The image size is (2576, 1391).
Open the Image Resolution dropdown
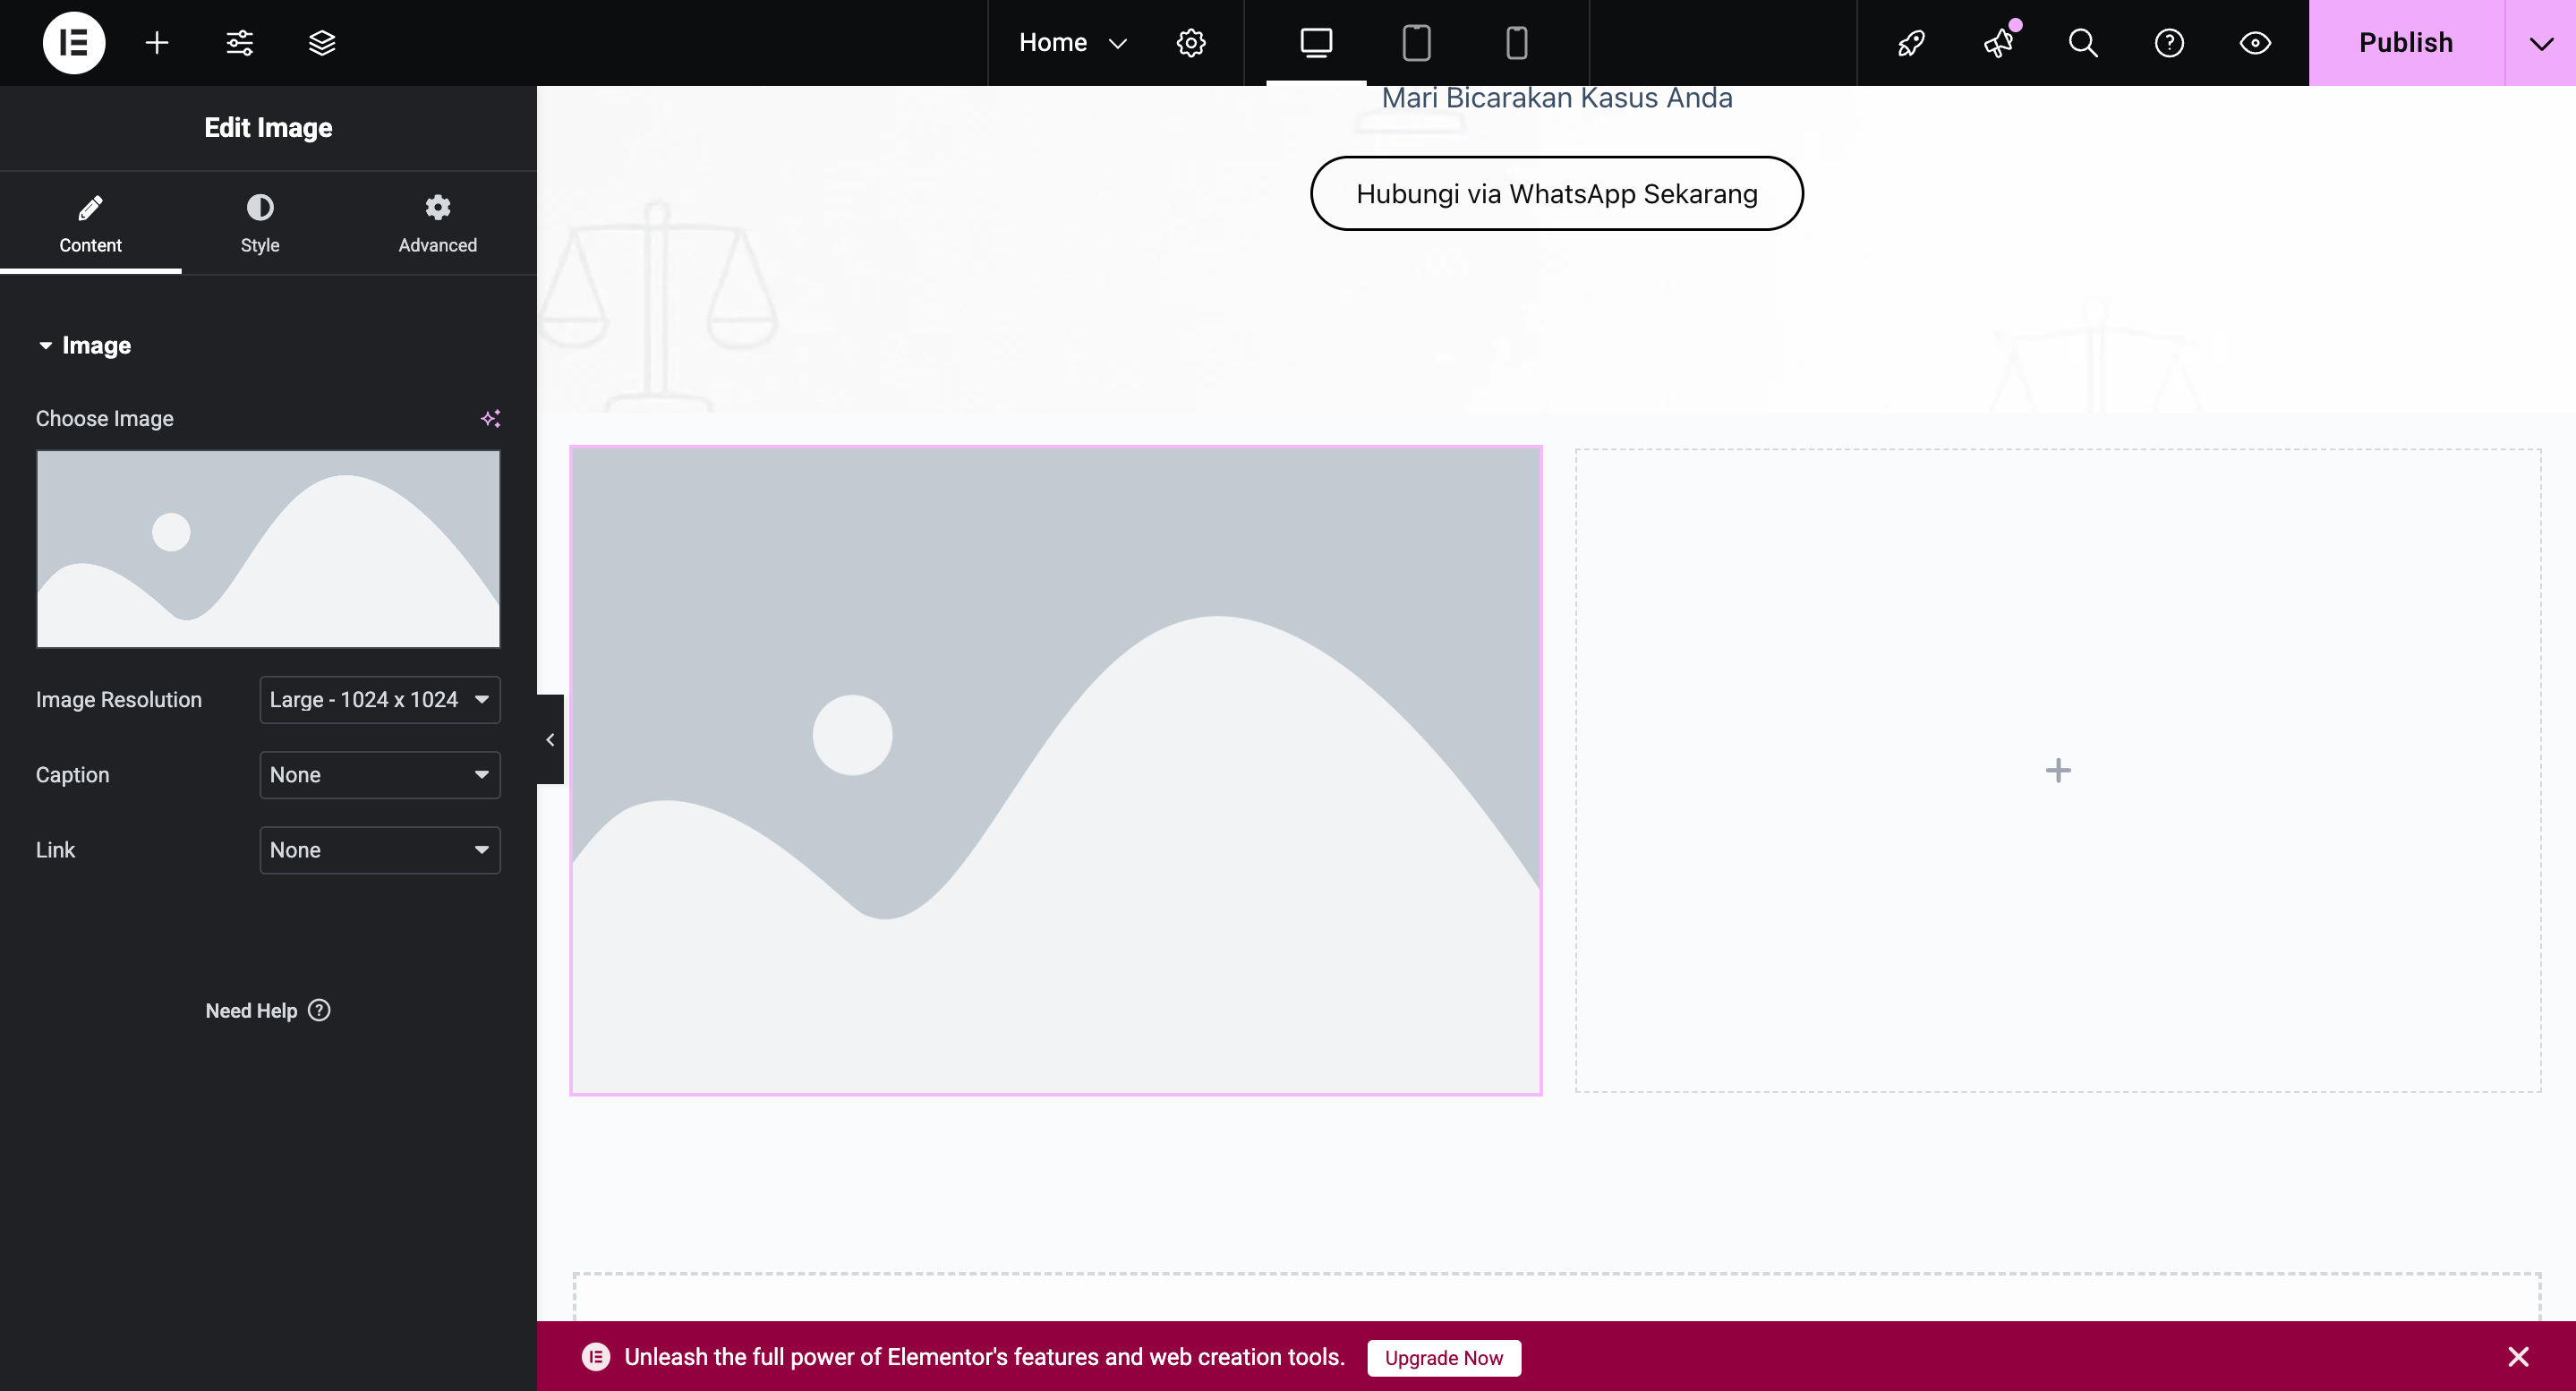point(379,700)
